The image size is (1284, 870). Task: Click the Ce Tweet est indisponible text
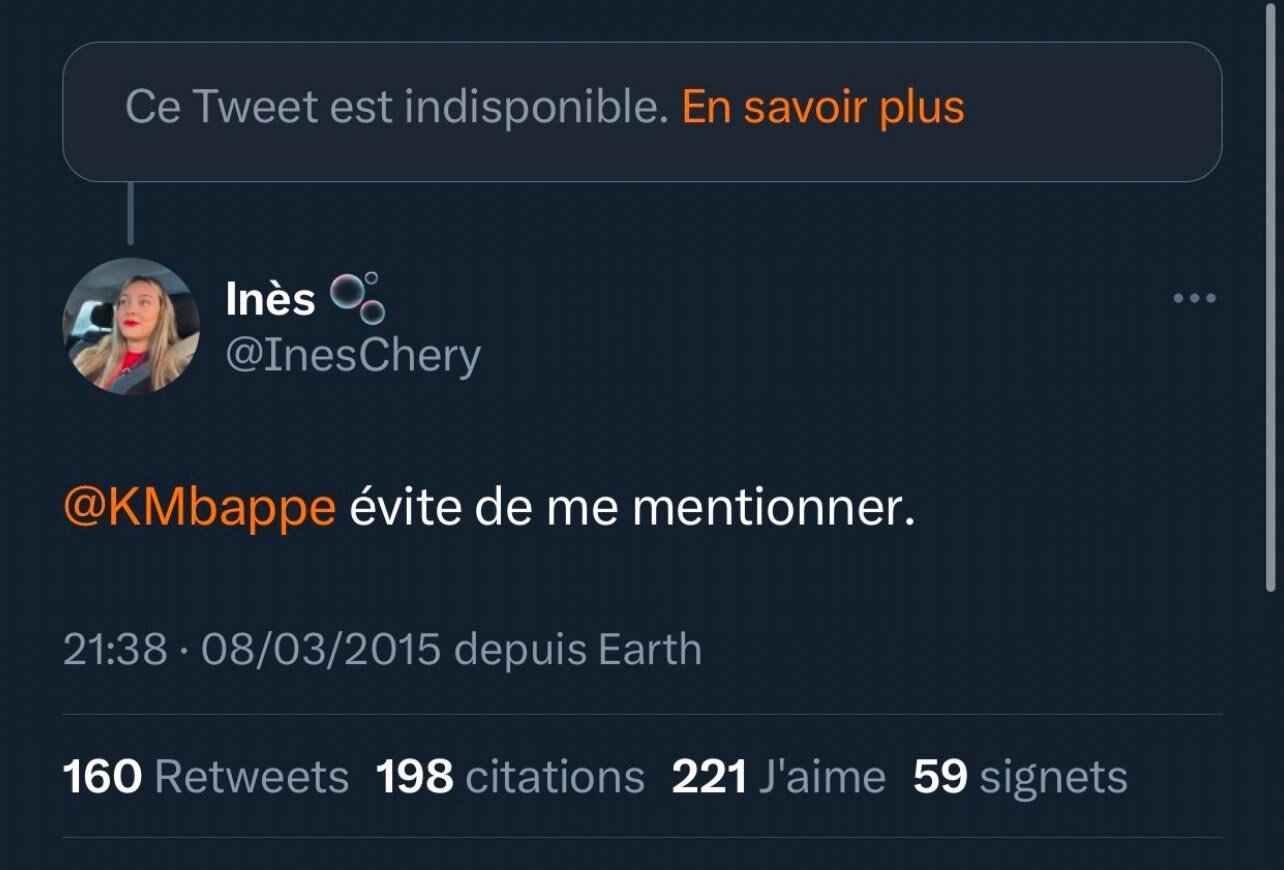point(396,108)
